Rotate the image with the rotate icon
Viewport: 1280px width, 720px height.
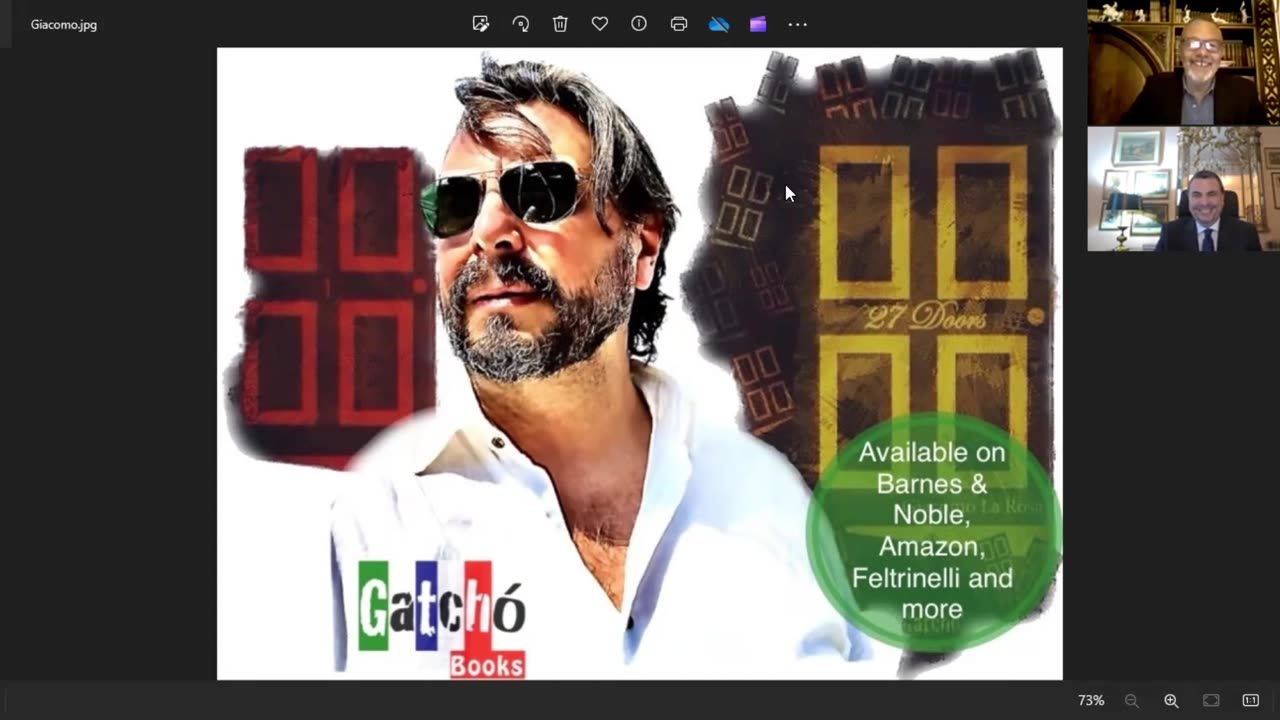(521, 24)
